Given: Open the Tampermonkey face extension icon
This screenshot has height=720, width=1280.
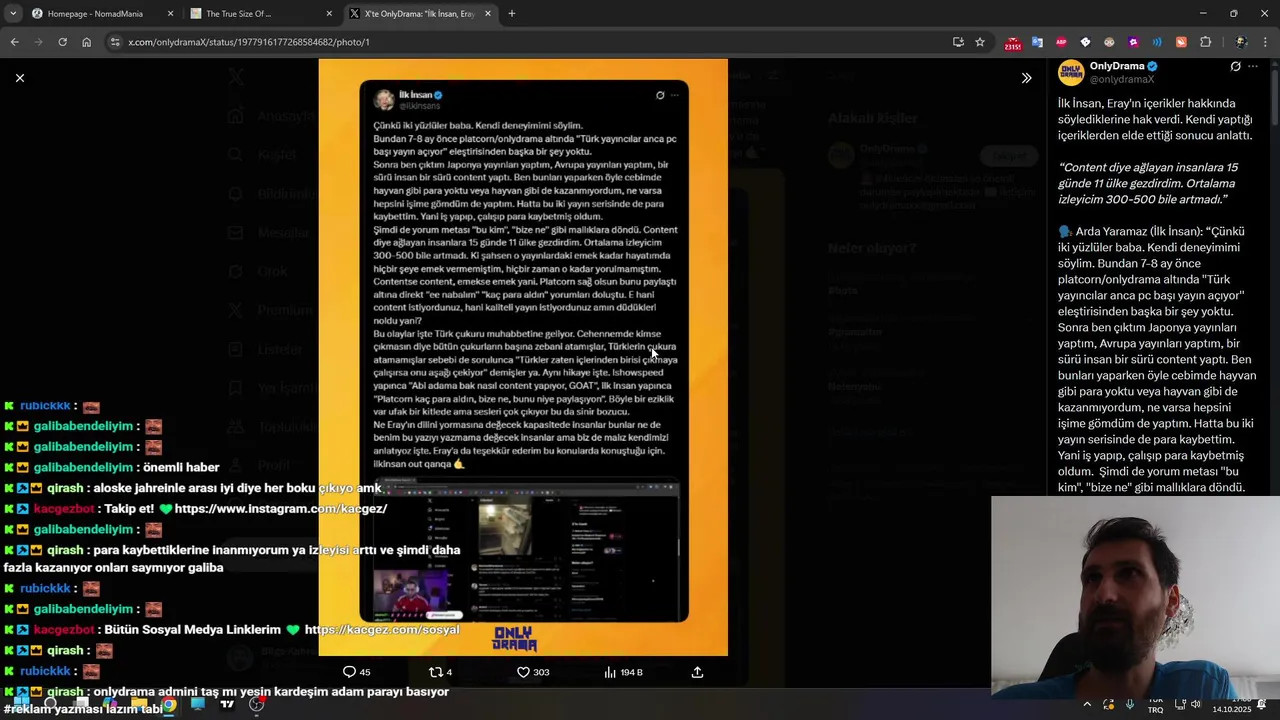Looking at the screenshot, I should tap(1109, 42).
